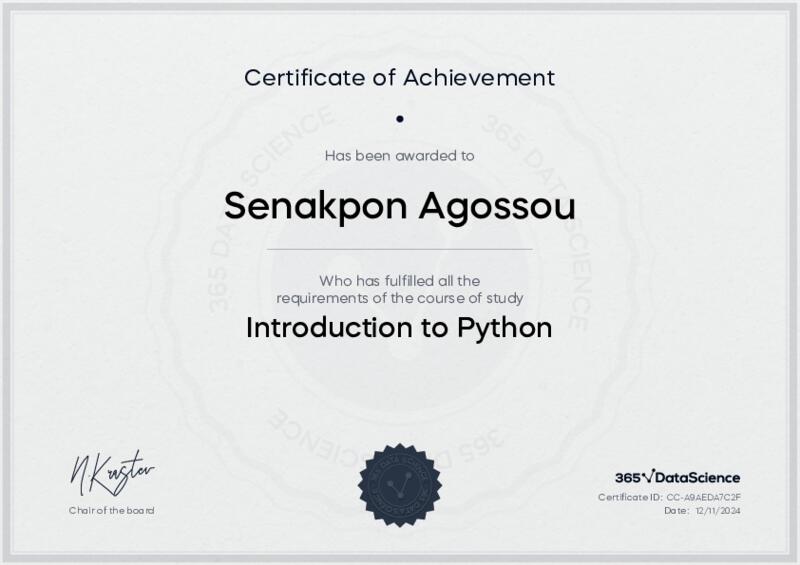Image resolution: width=800 pixels, height=565 pixels.
Task: Click the 'Chair of the board' caption
Action: [x=111, y=510]
